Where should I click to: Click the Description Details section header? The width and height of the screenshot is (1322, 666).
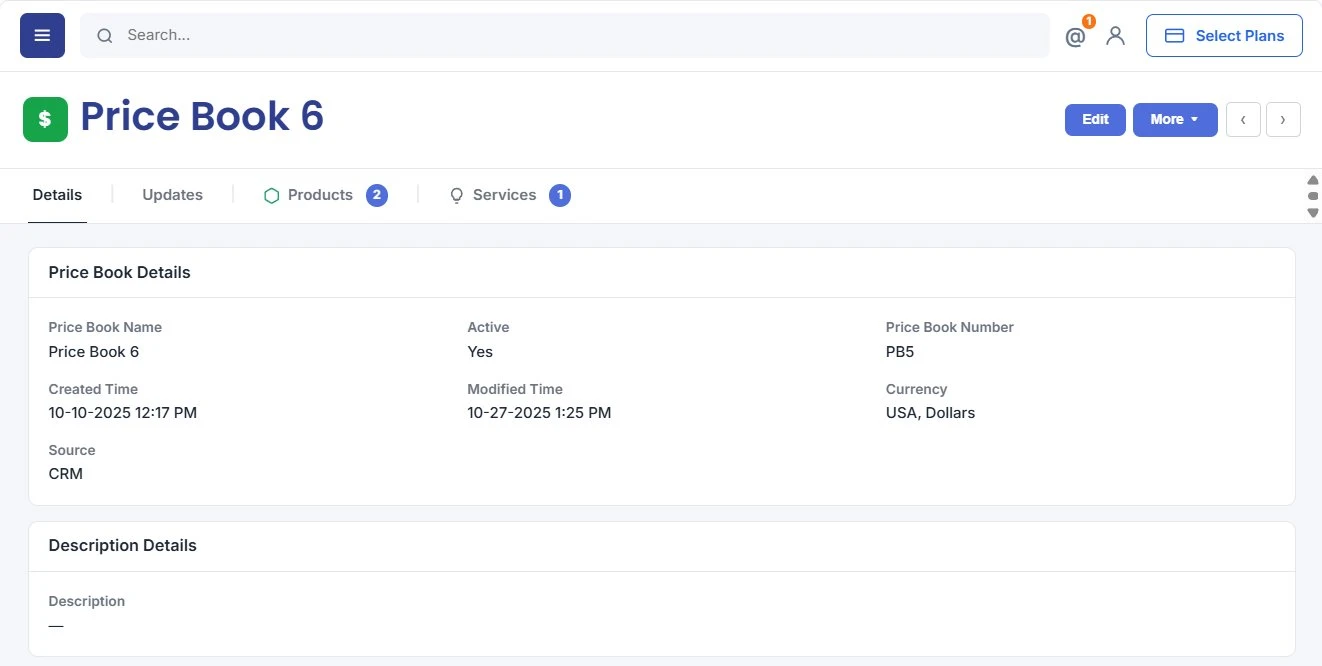122,546
